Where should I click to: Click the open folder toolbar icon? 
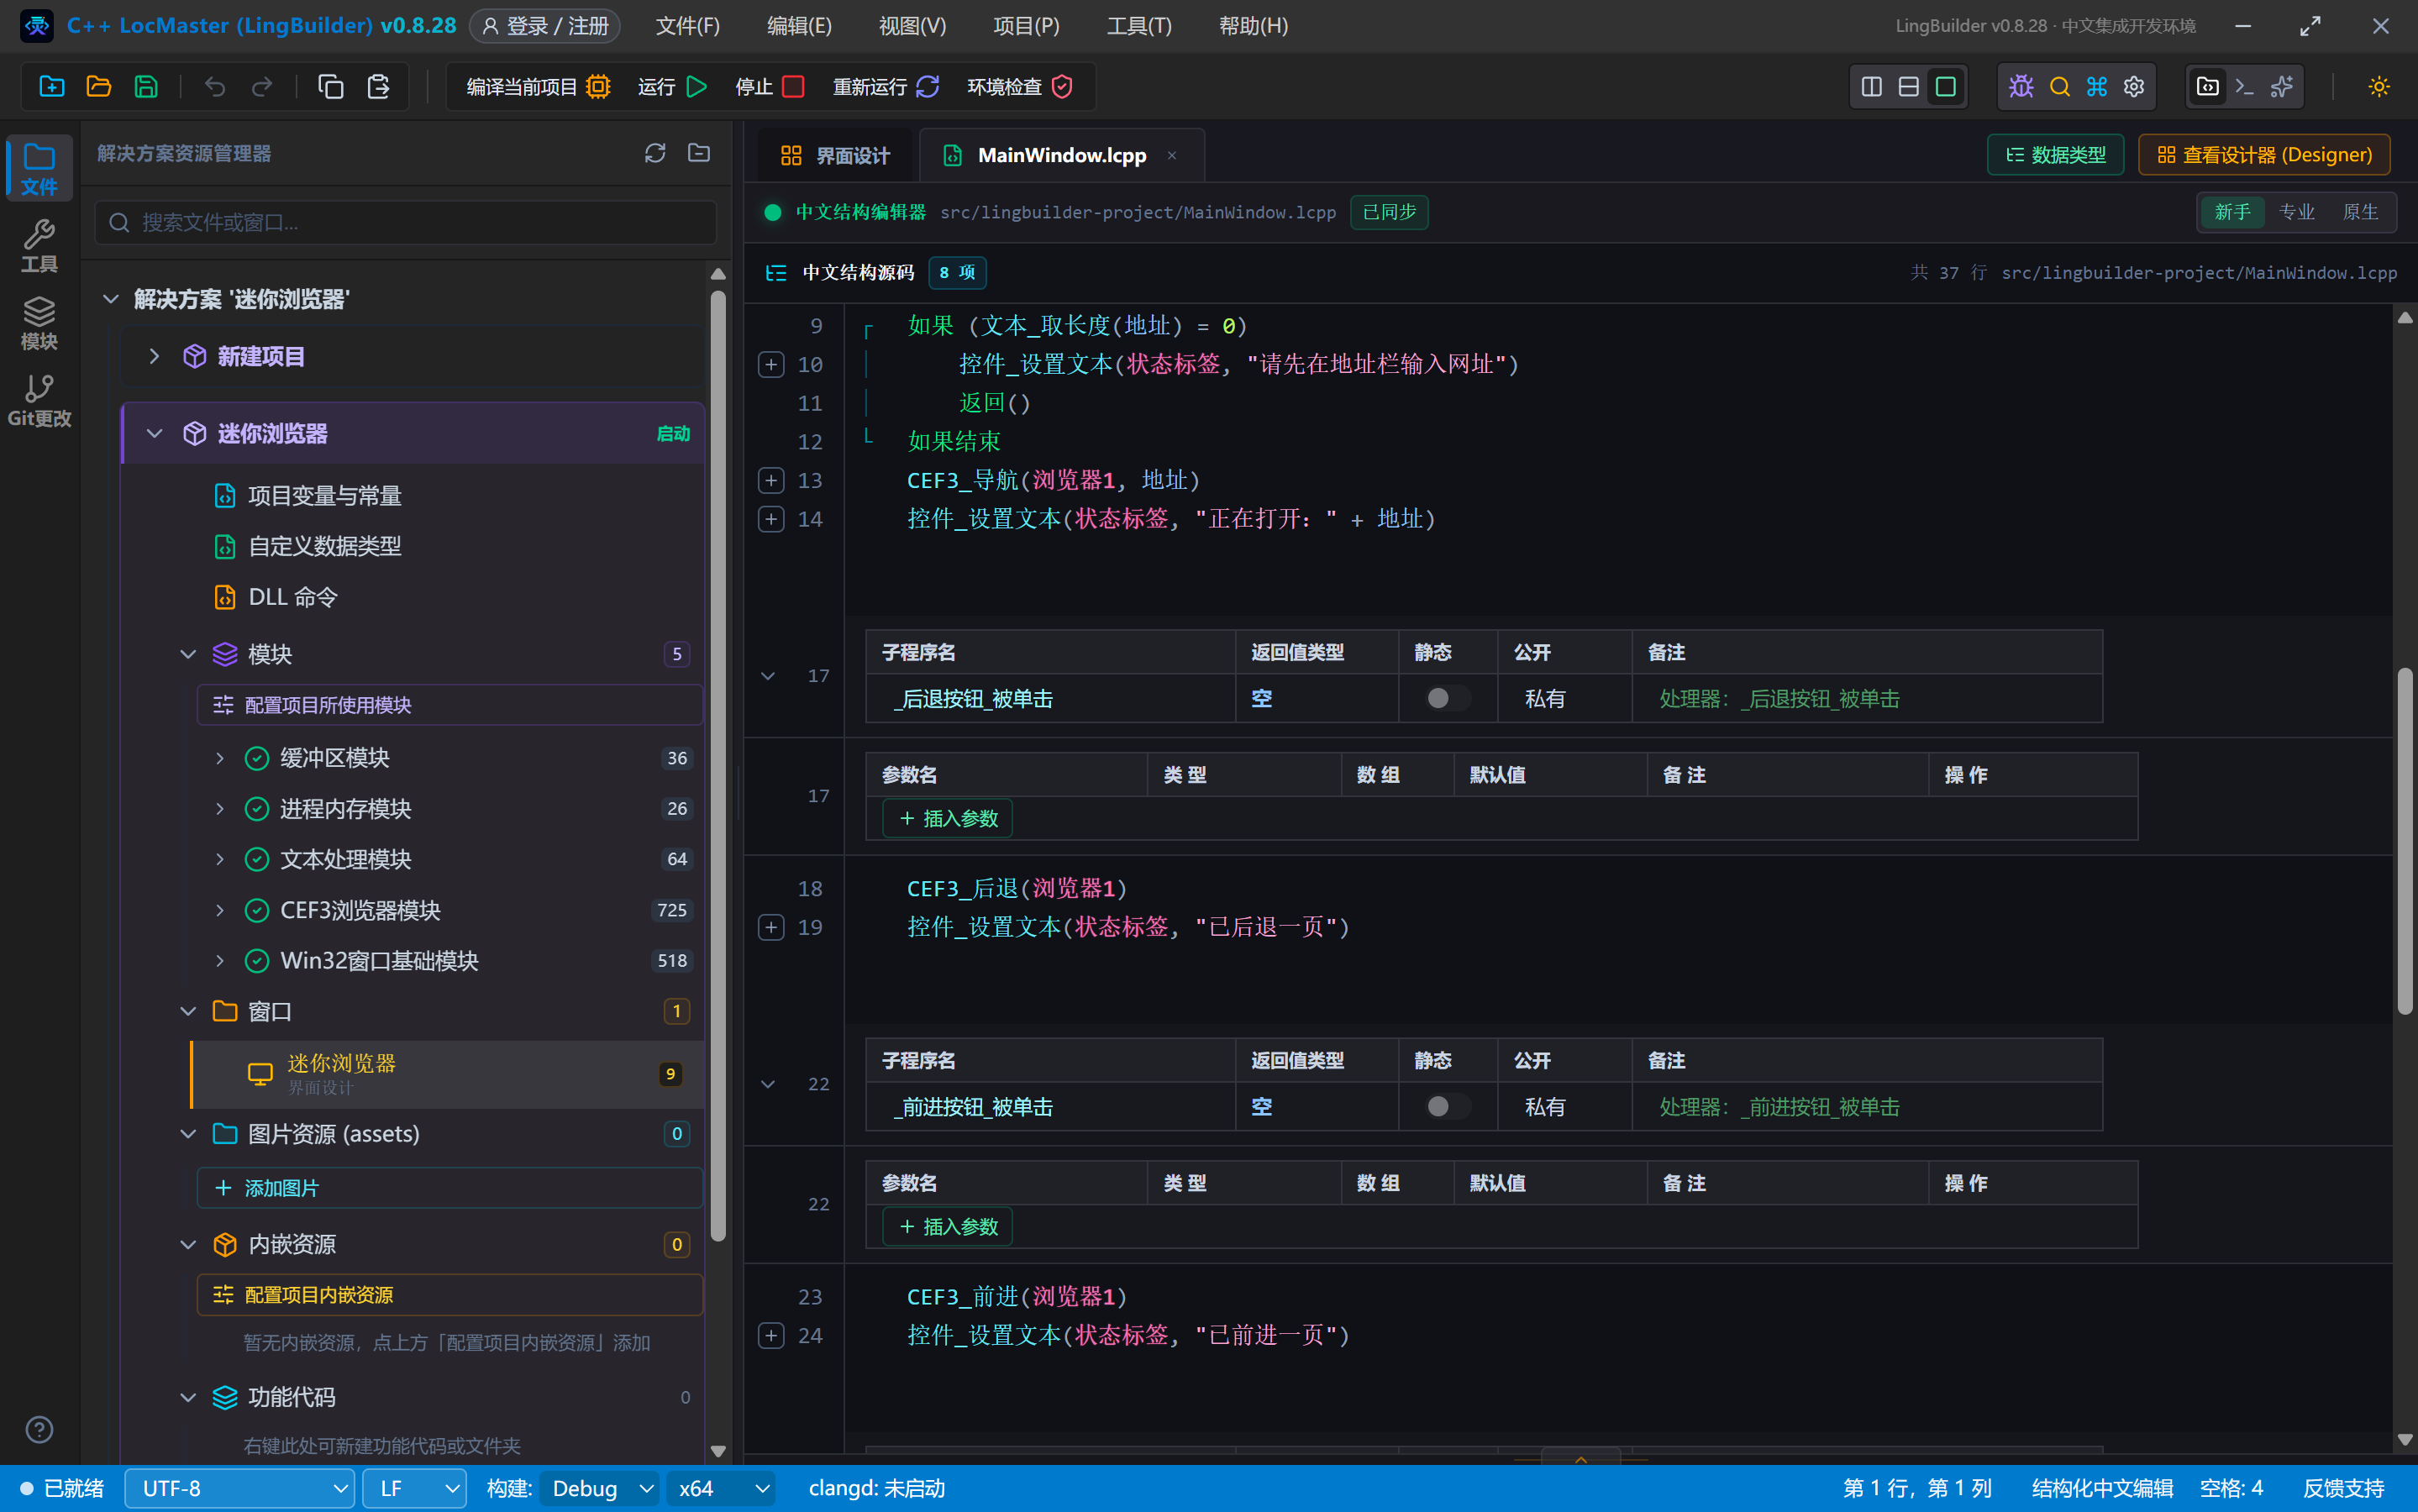[99, 87]
